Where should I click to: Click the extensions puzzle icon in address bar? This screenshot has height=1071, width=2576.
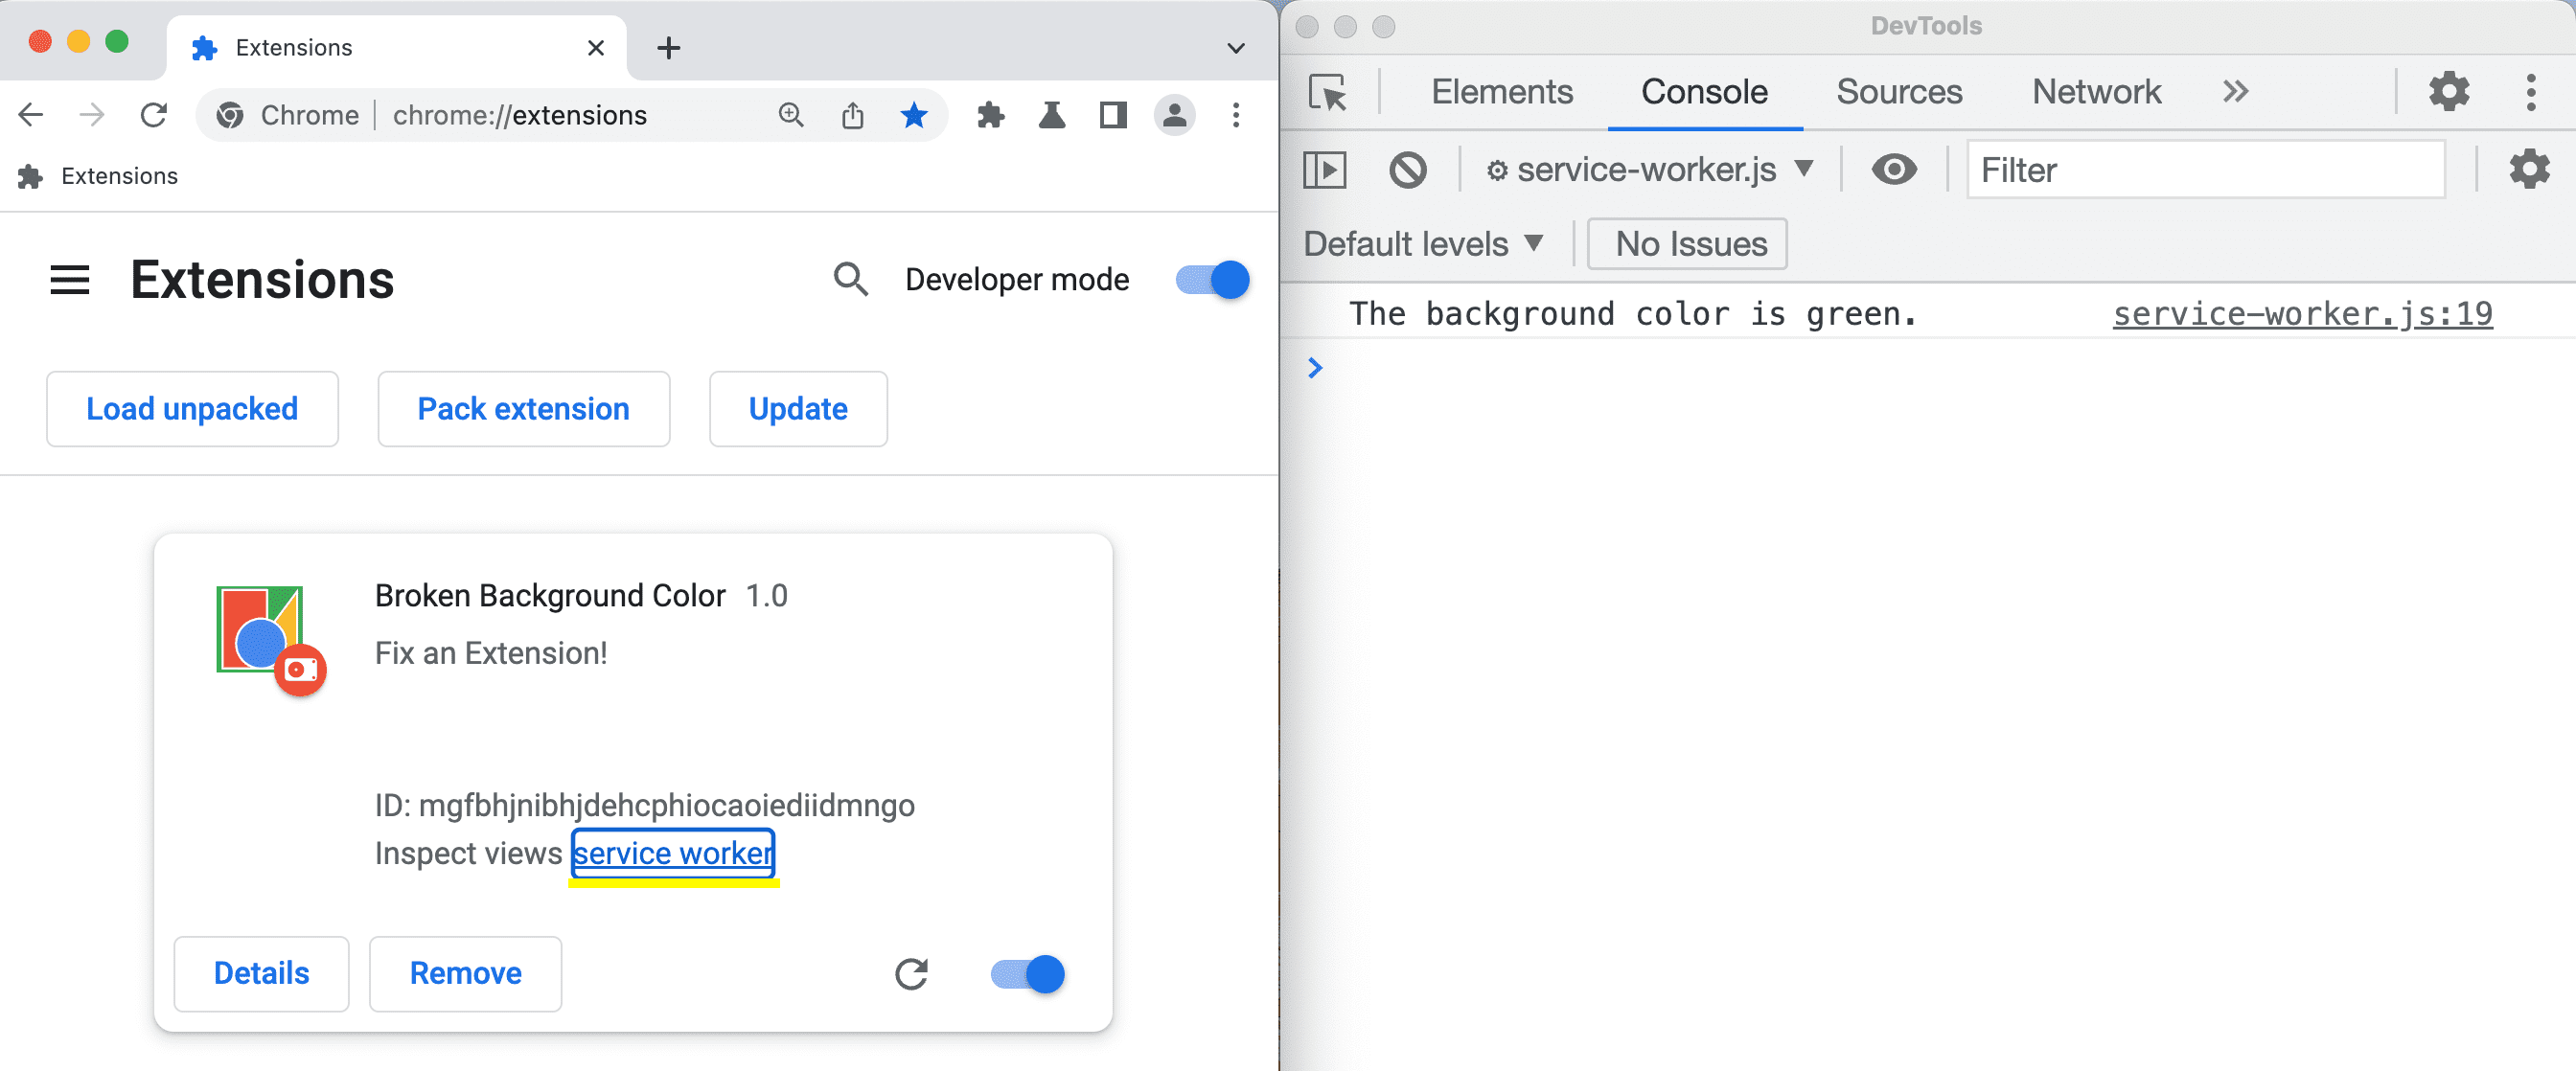coord(992,115)
